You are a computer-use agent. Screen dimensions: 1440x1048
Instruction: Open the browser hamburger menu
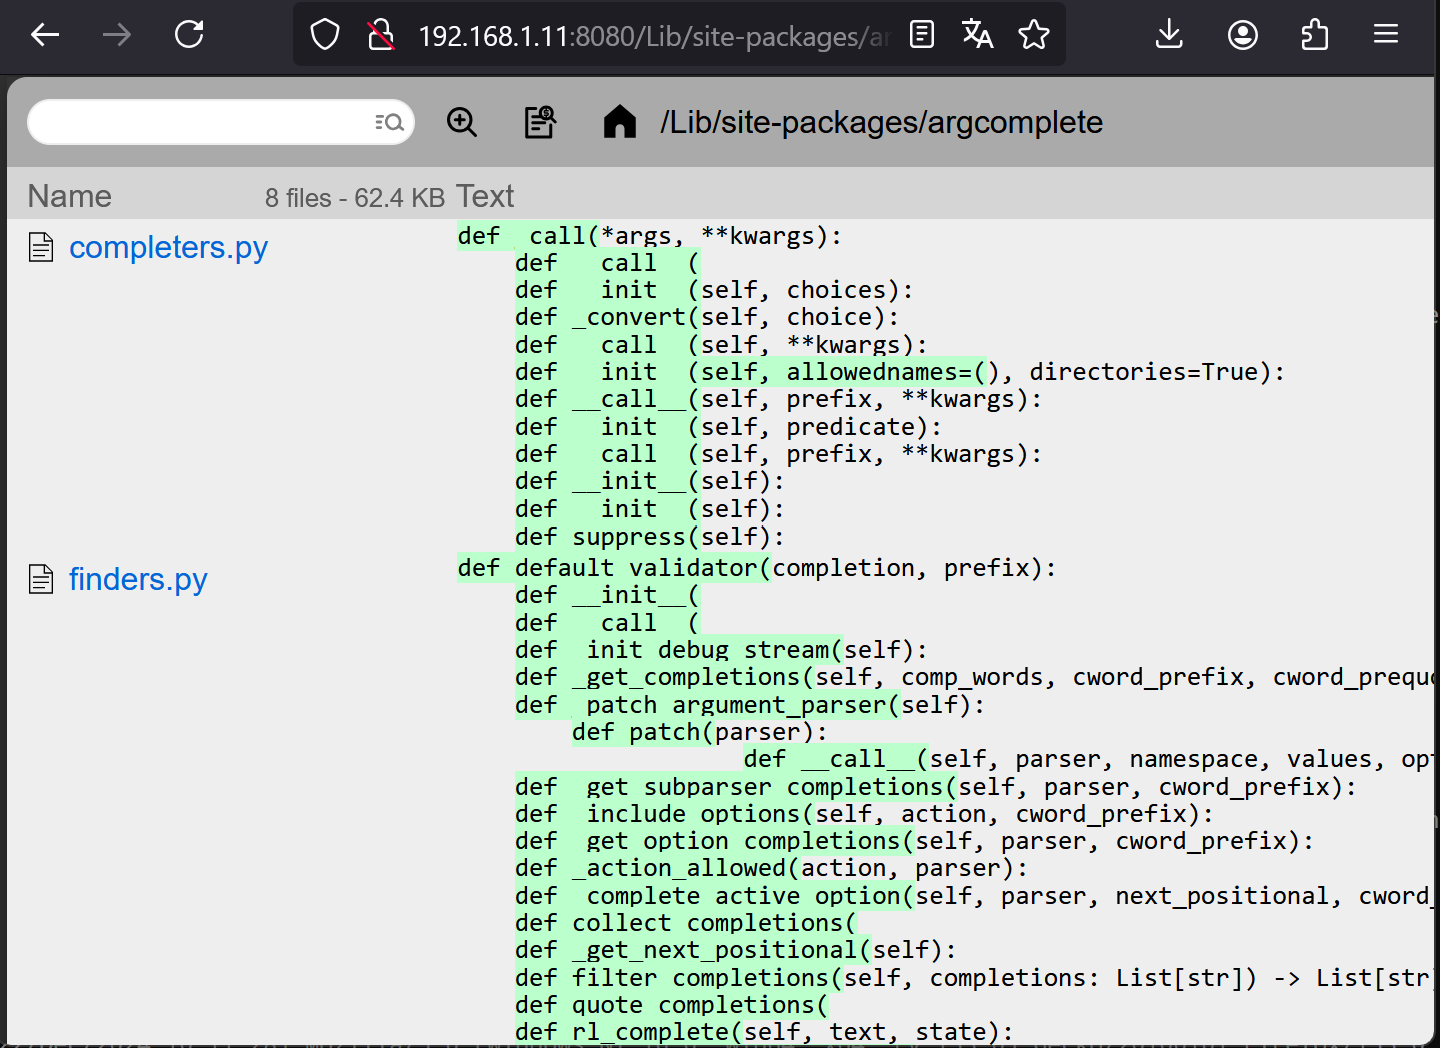pos(1386,36)
